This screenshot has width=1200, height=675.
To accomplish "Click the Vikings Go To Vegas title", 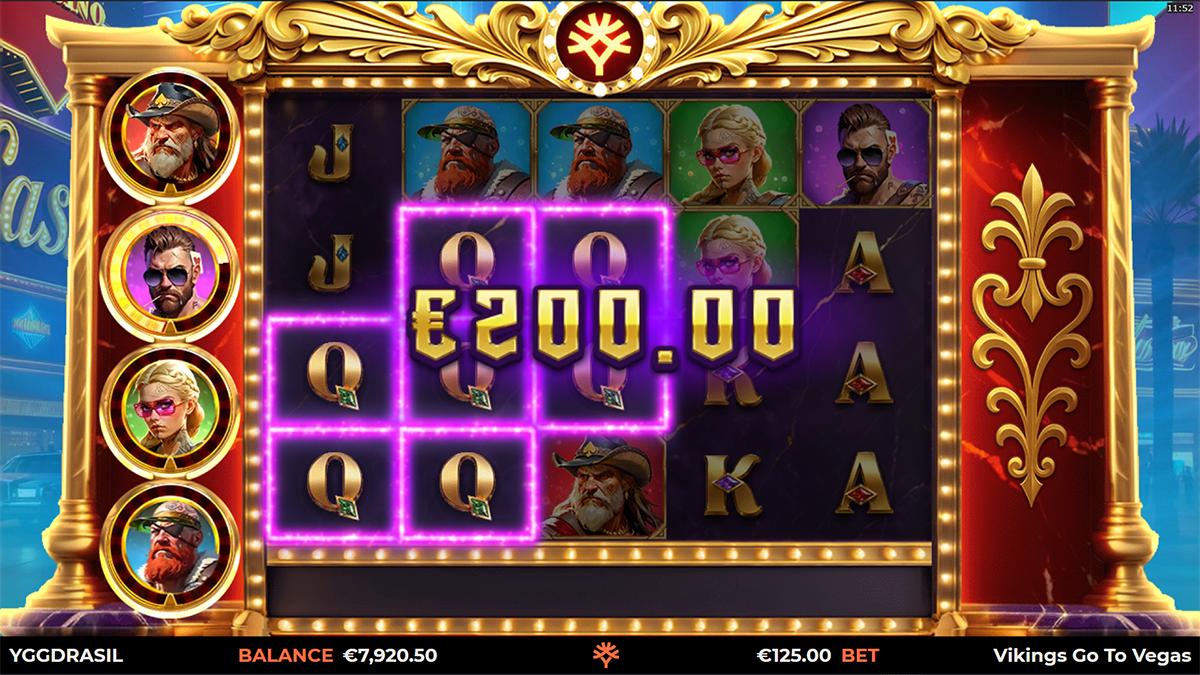I will 1093,656.
